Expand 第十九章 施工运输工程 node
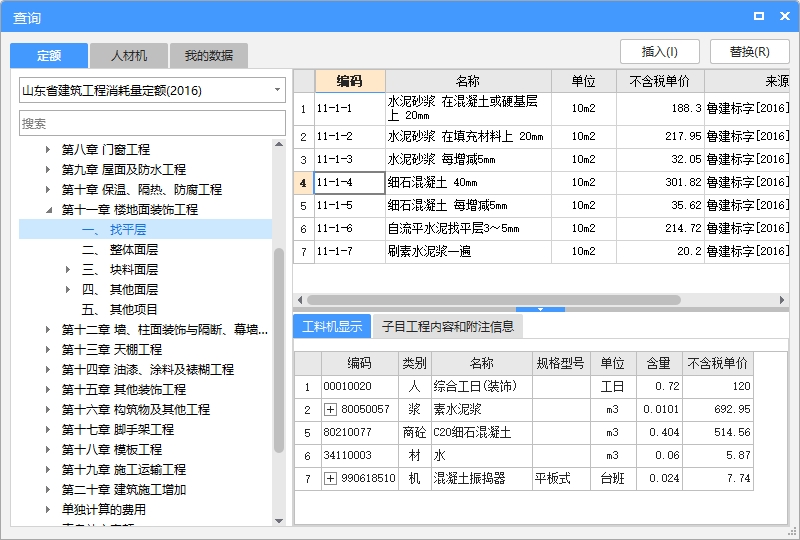This screenshot has height=540, width=800. tap(48, 470)
